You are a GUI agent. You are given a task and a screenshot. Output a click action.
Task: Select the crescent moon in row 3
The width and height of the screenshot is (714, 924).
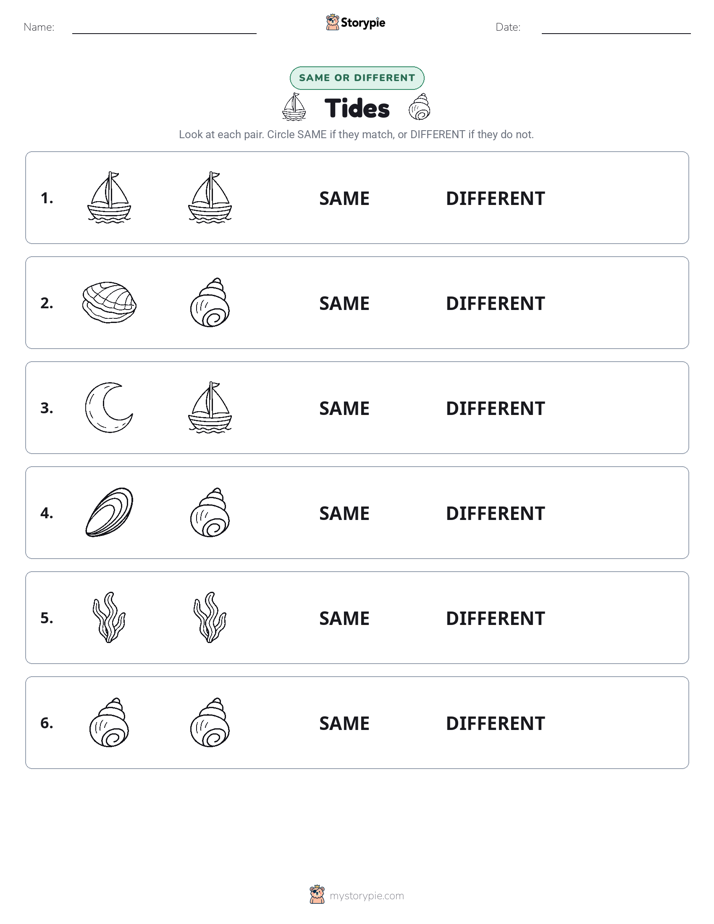click(x=109, y=407)
